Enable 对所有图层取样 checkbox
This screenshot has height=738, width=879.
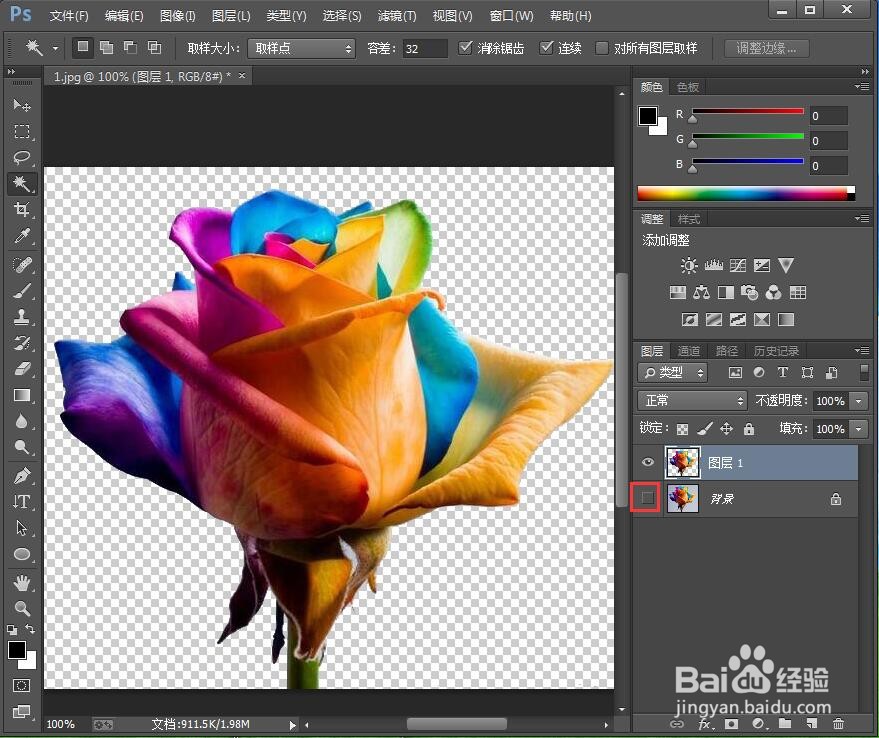point(602,48)
